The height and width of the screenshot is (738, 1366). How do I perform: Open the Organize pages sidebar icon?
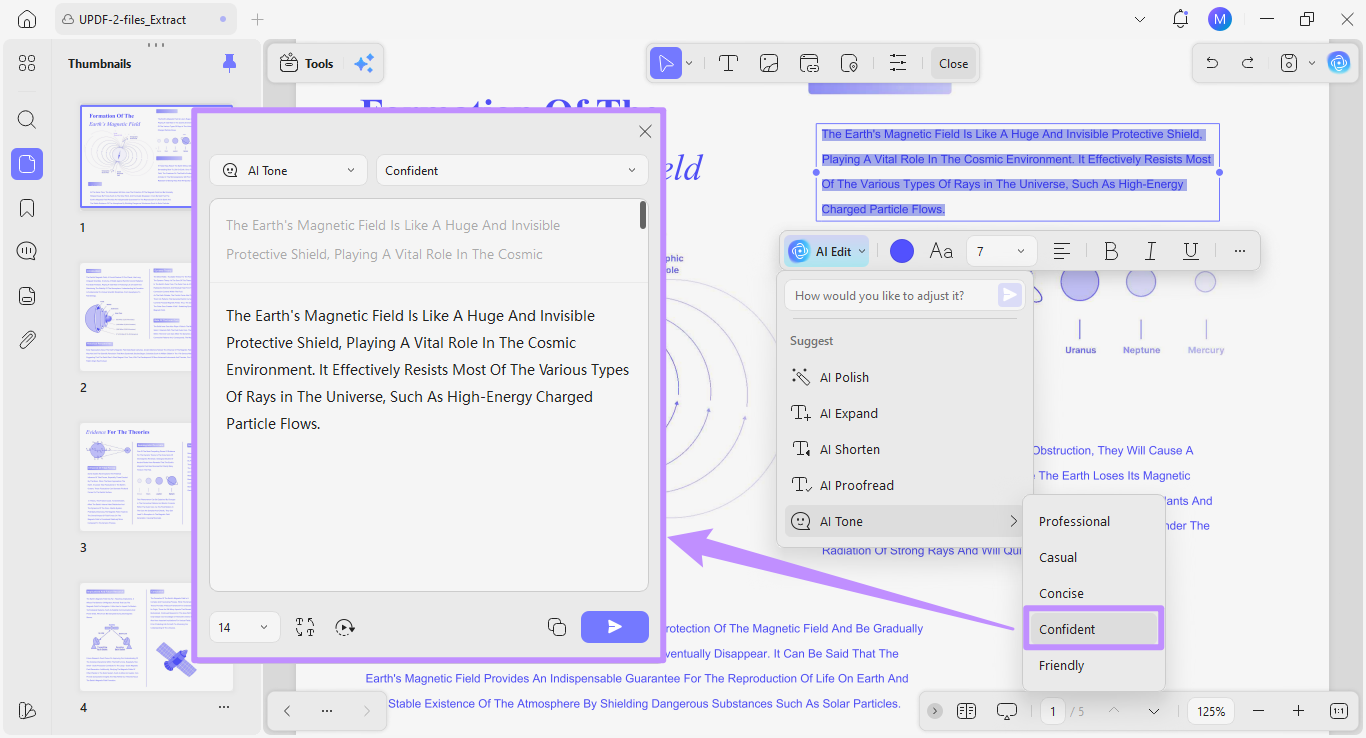tap(27, 64)
